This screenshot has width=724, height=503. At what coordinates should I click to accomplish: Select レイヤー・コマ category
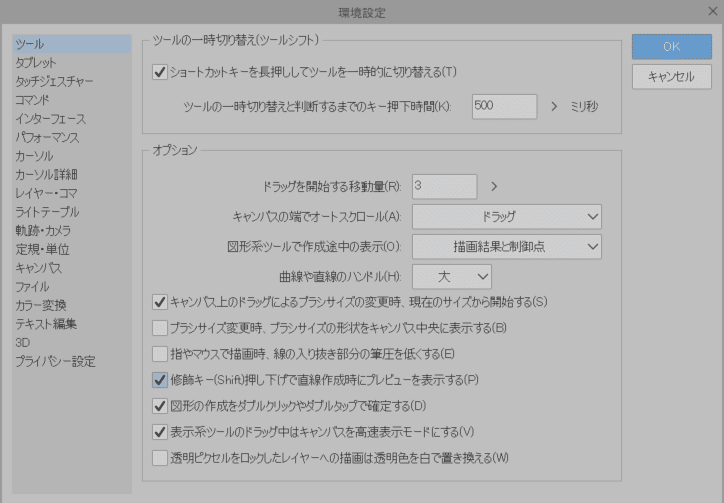tap(46, 193)
